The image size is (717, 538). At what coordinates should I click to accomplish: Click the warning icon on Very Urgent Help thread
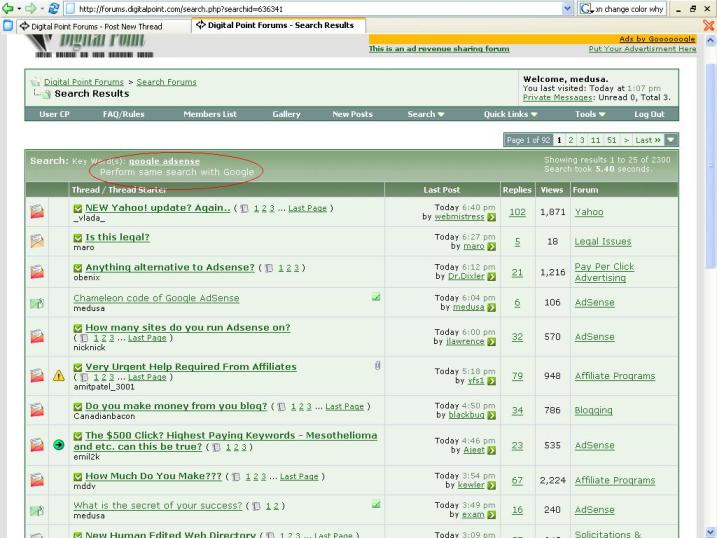coord(59,376)
